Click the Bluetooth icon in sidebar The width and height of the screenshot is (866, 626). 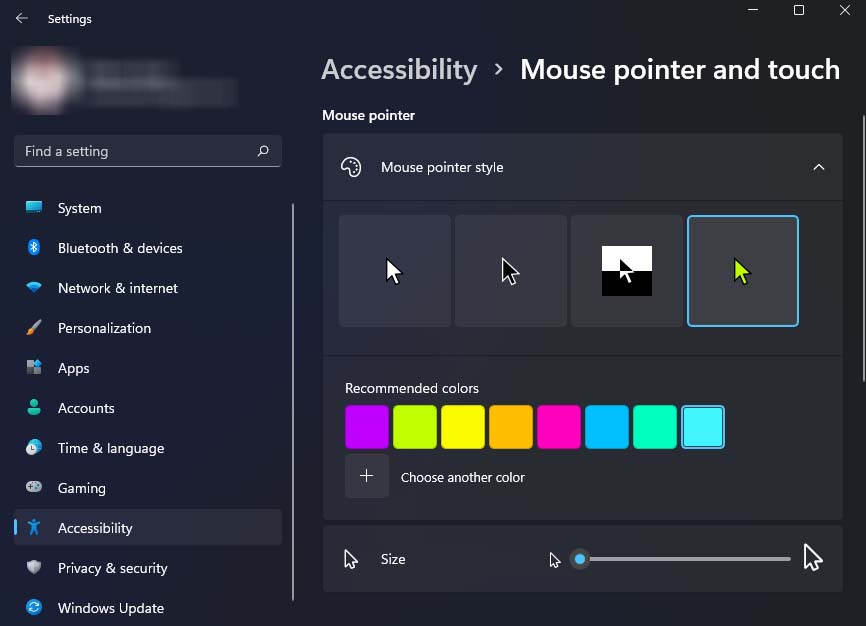(34, 248)
